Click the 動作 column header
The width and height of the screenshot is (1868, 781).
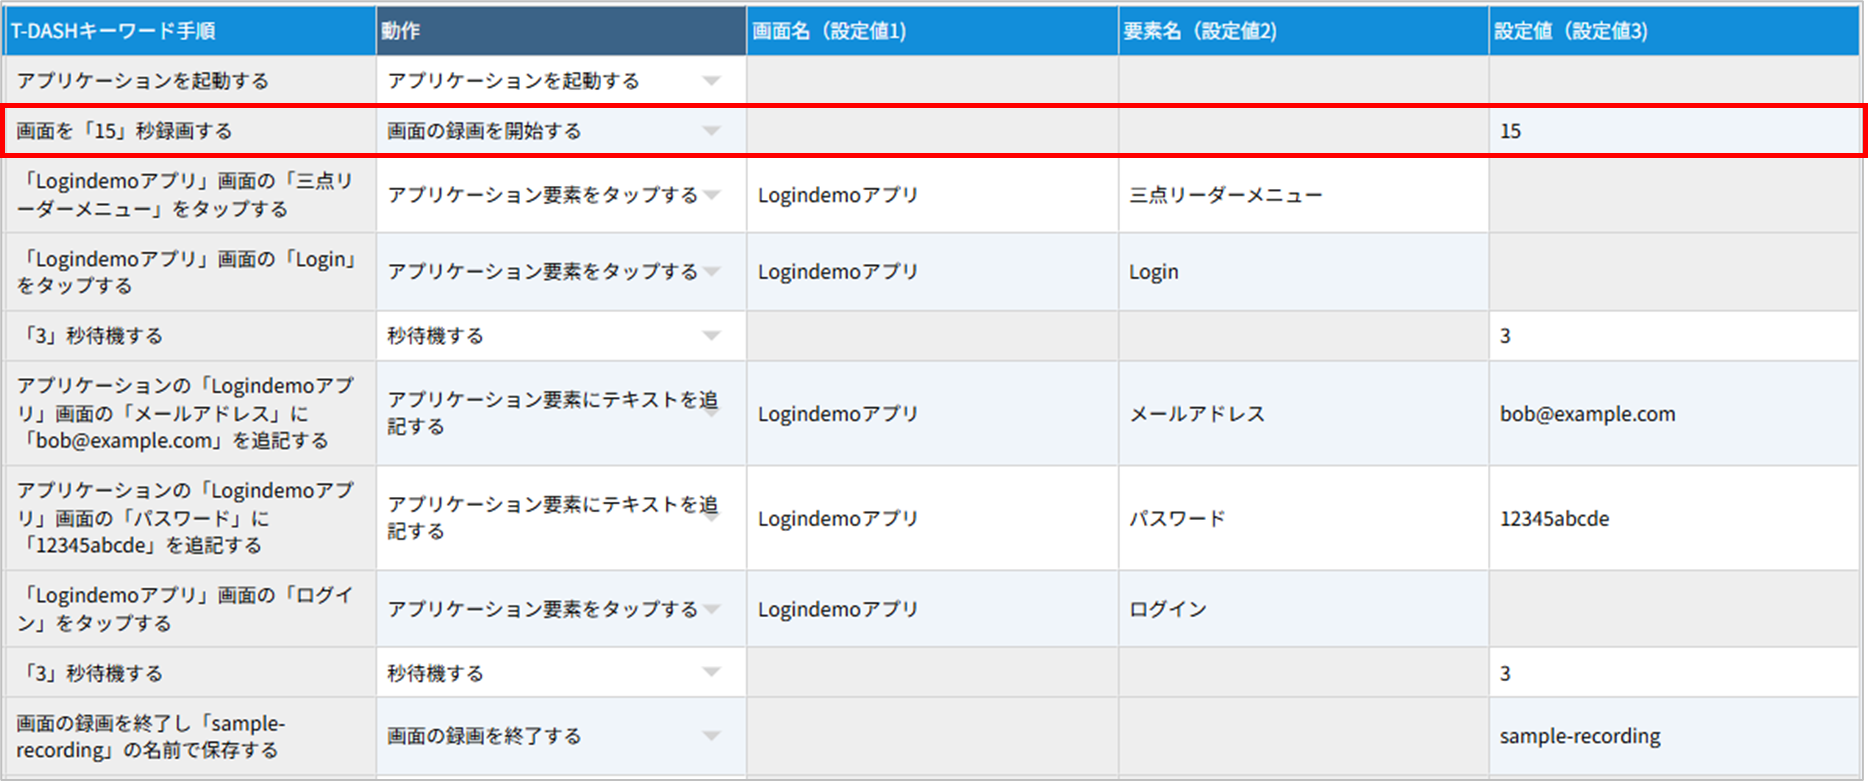tap(560, 31)
